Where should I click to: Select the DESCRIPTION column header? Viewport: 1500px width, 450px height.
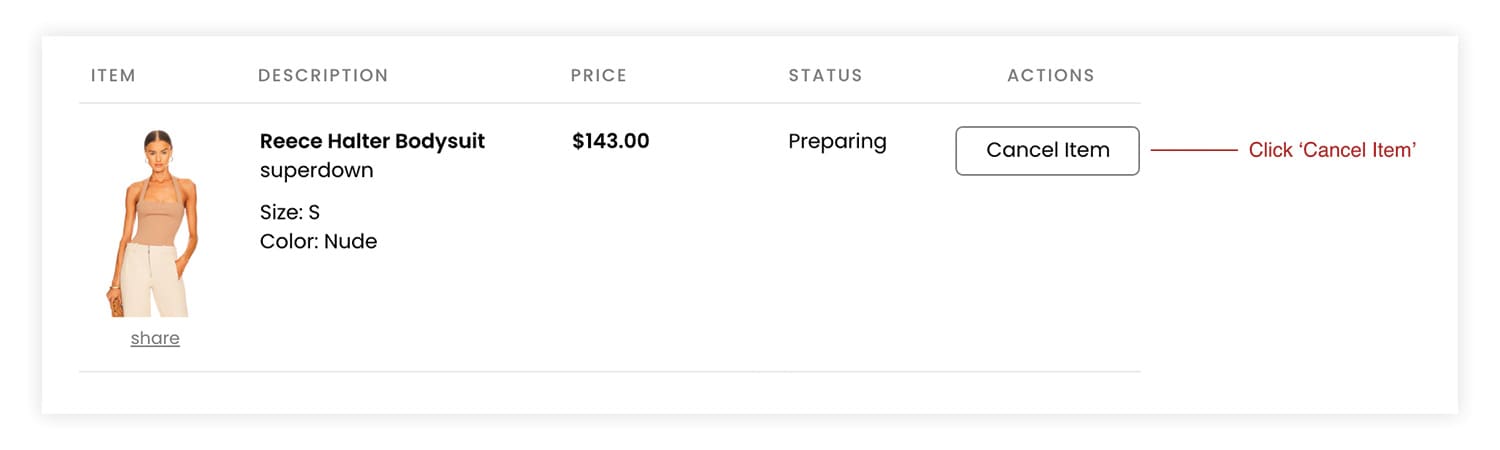323,76
